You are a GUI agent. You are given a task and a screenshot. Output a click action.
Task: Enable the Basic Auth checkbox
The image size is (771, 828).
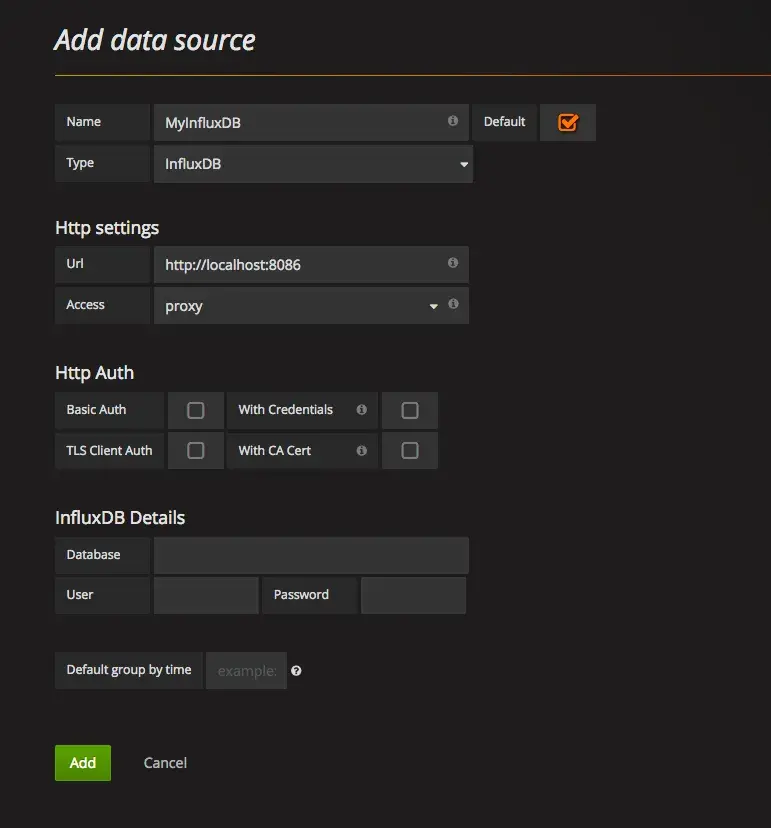pyautogui.click(x=195, y=410)
